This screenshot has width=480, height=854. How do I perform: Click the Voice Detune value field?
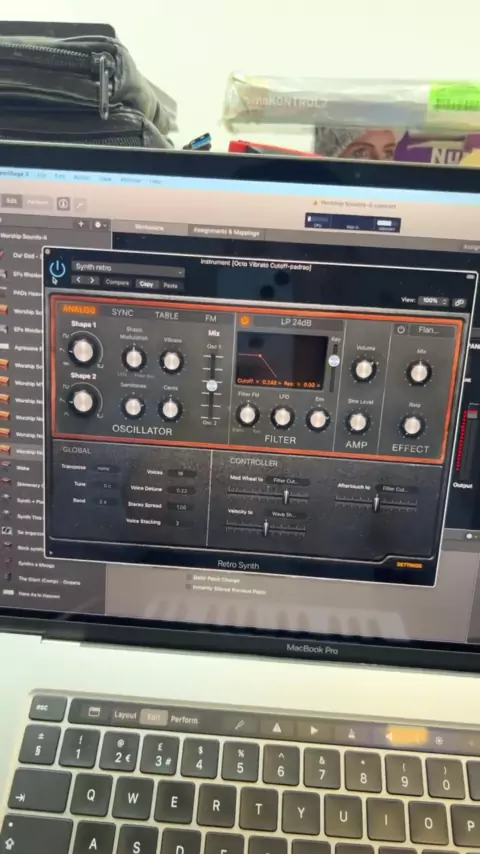[x=181, y=490]
